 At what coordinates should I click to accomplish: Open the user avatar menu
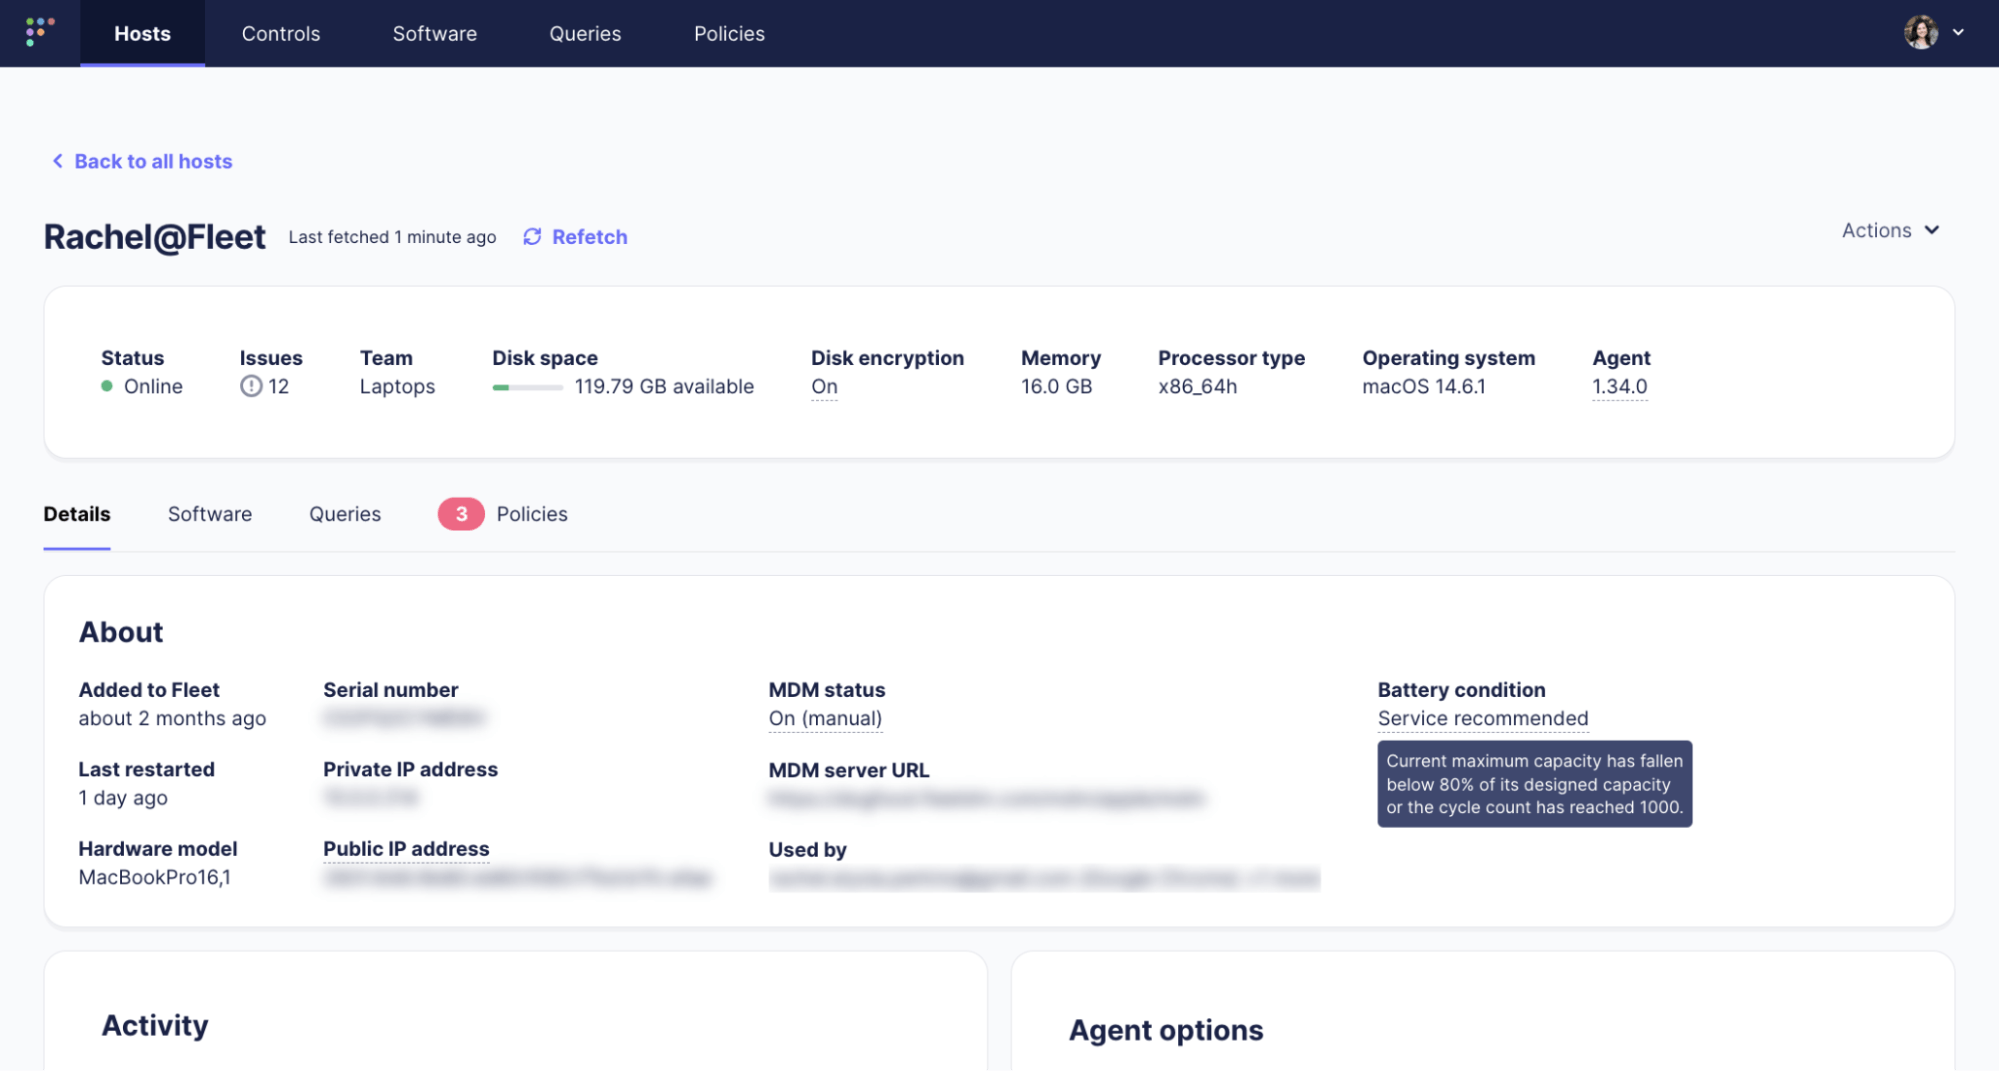[x=1921, y=32]
